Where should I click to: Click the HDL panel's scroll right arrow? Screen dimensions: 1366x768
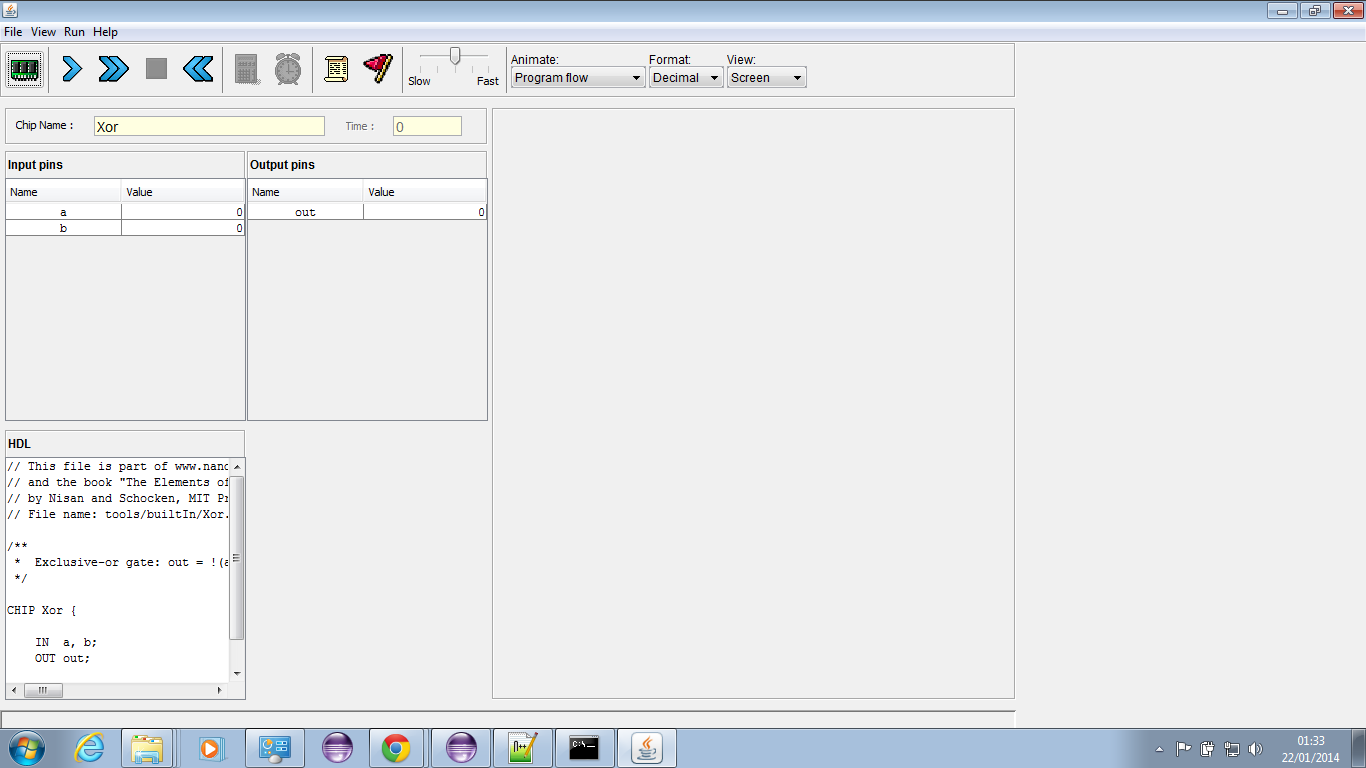point(220,690)
